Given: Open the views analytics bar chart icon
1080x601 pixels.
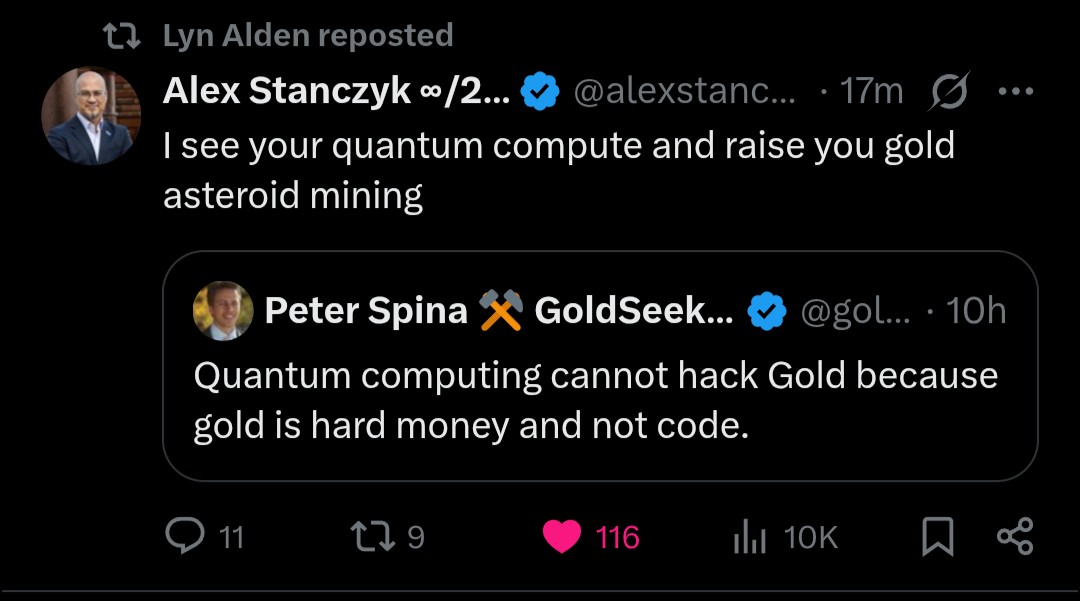Looking at the screenshot, I should click(749, 538).
